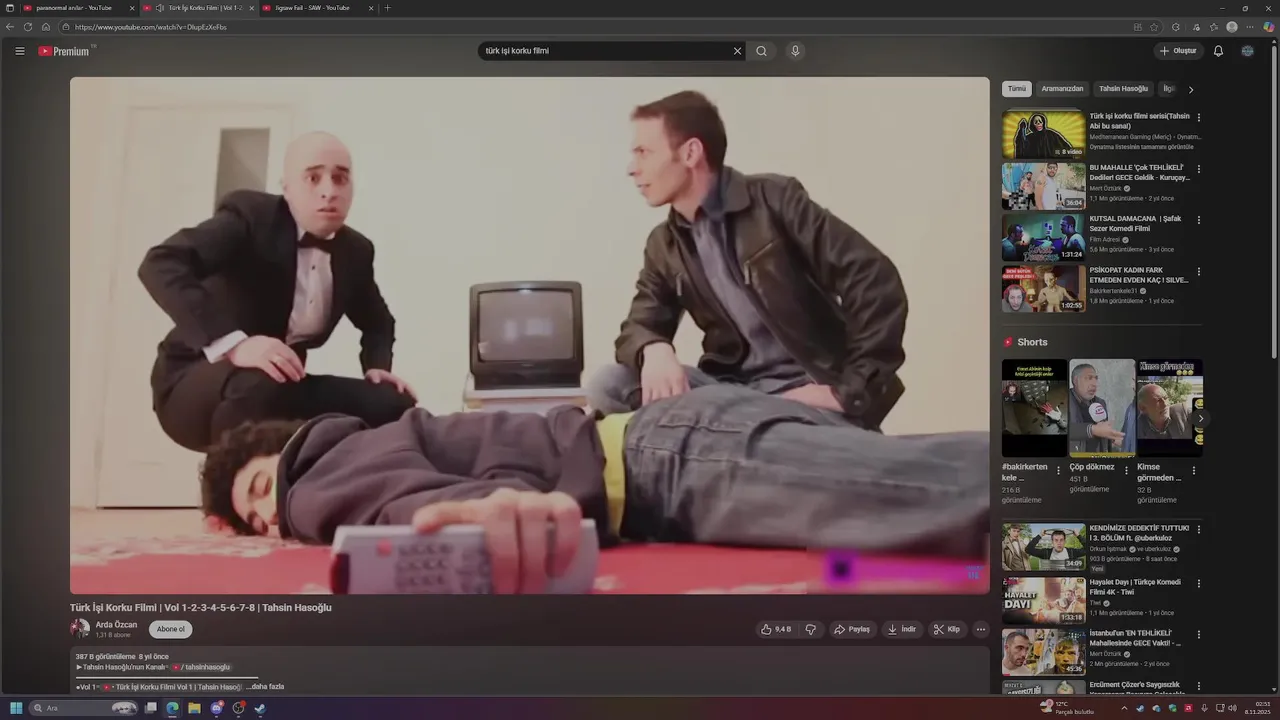This screenshot has width=1280, height=720.
Task: Click the browser address bar URL
Action: point(151,27)
